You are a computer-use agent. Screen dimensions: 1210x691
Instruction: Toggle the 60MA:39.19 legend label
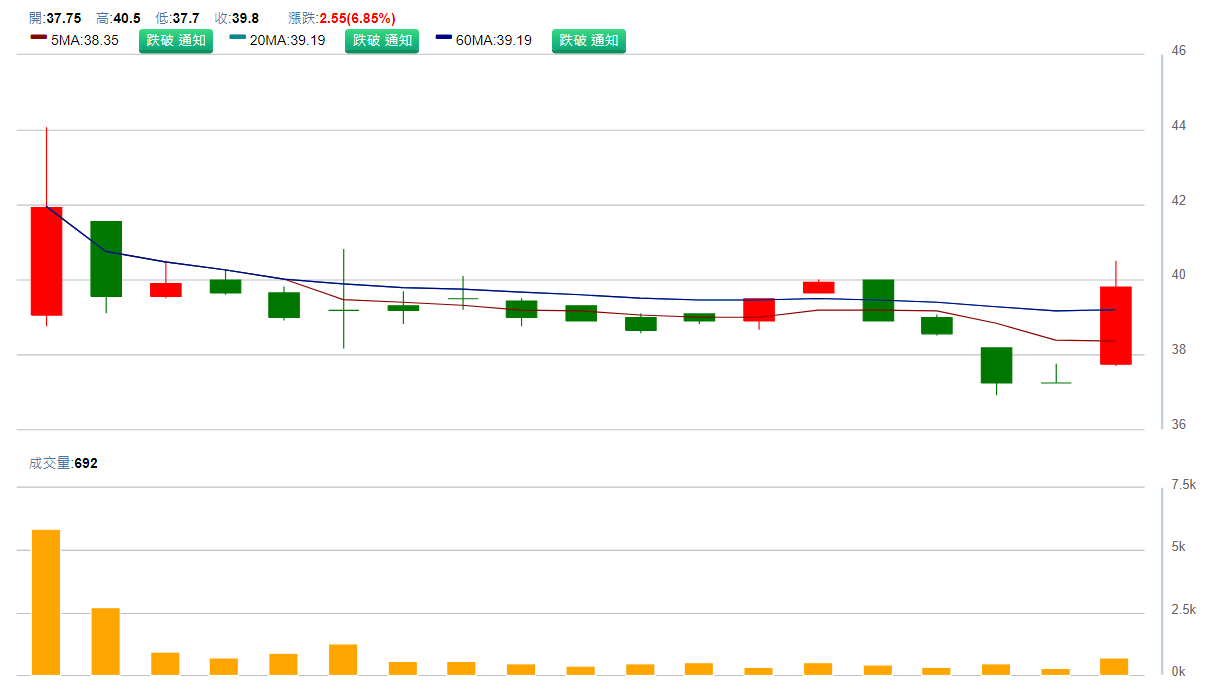(x=493, y=41)
